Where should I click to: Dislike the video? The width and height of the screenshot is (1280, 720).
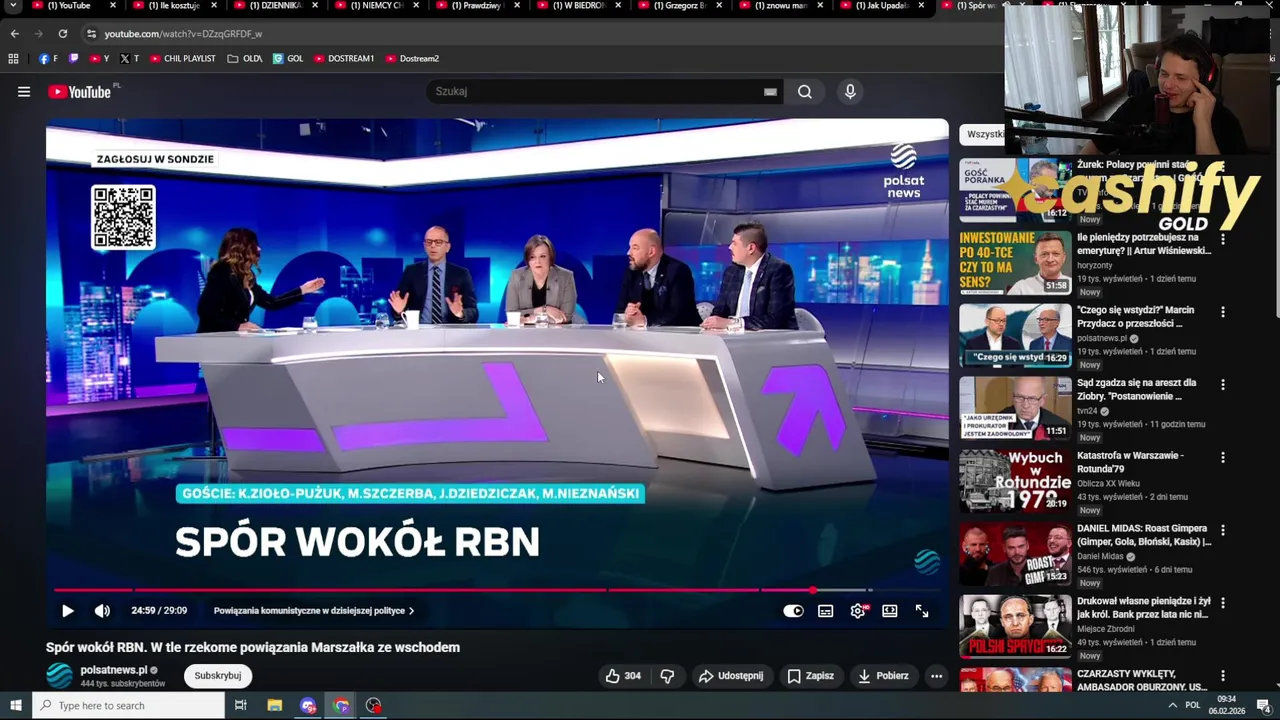tap(667, 676)
